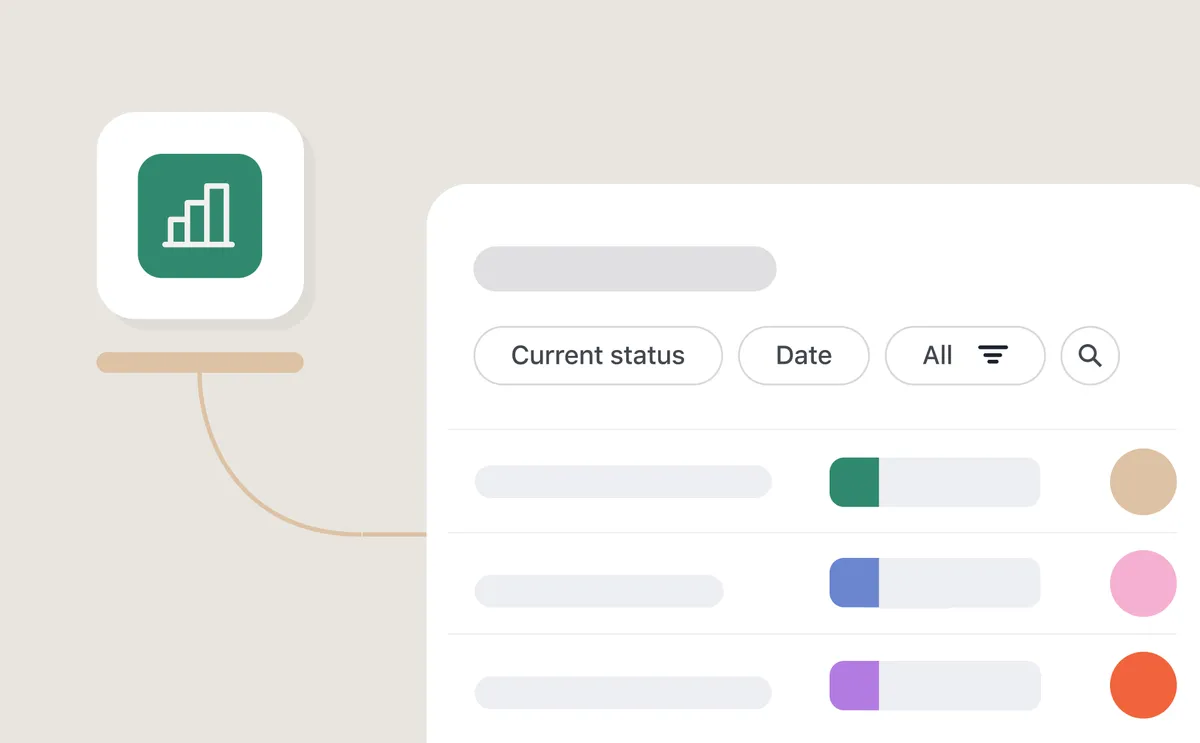
Task: Select the tan avatar circle
Action: click(1143, 482)
